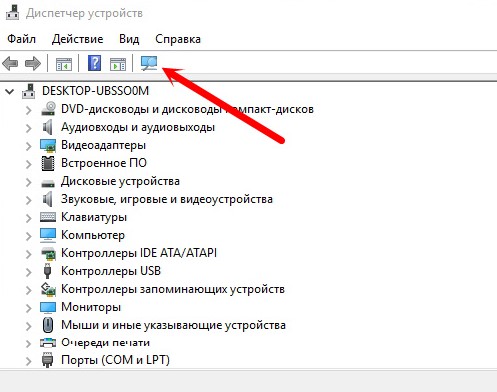Click the DVD drive icon
497x392 pixels.
(x=48, y=109)
